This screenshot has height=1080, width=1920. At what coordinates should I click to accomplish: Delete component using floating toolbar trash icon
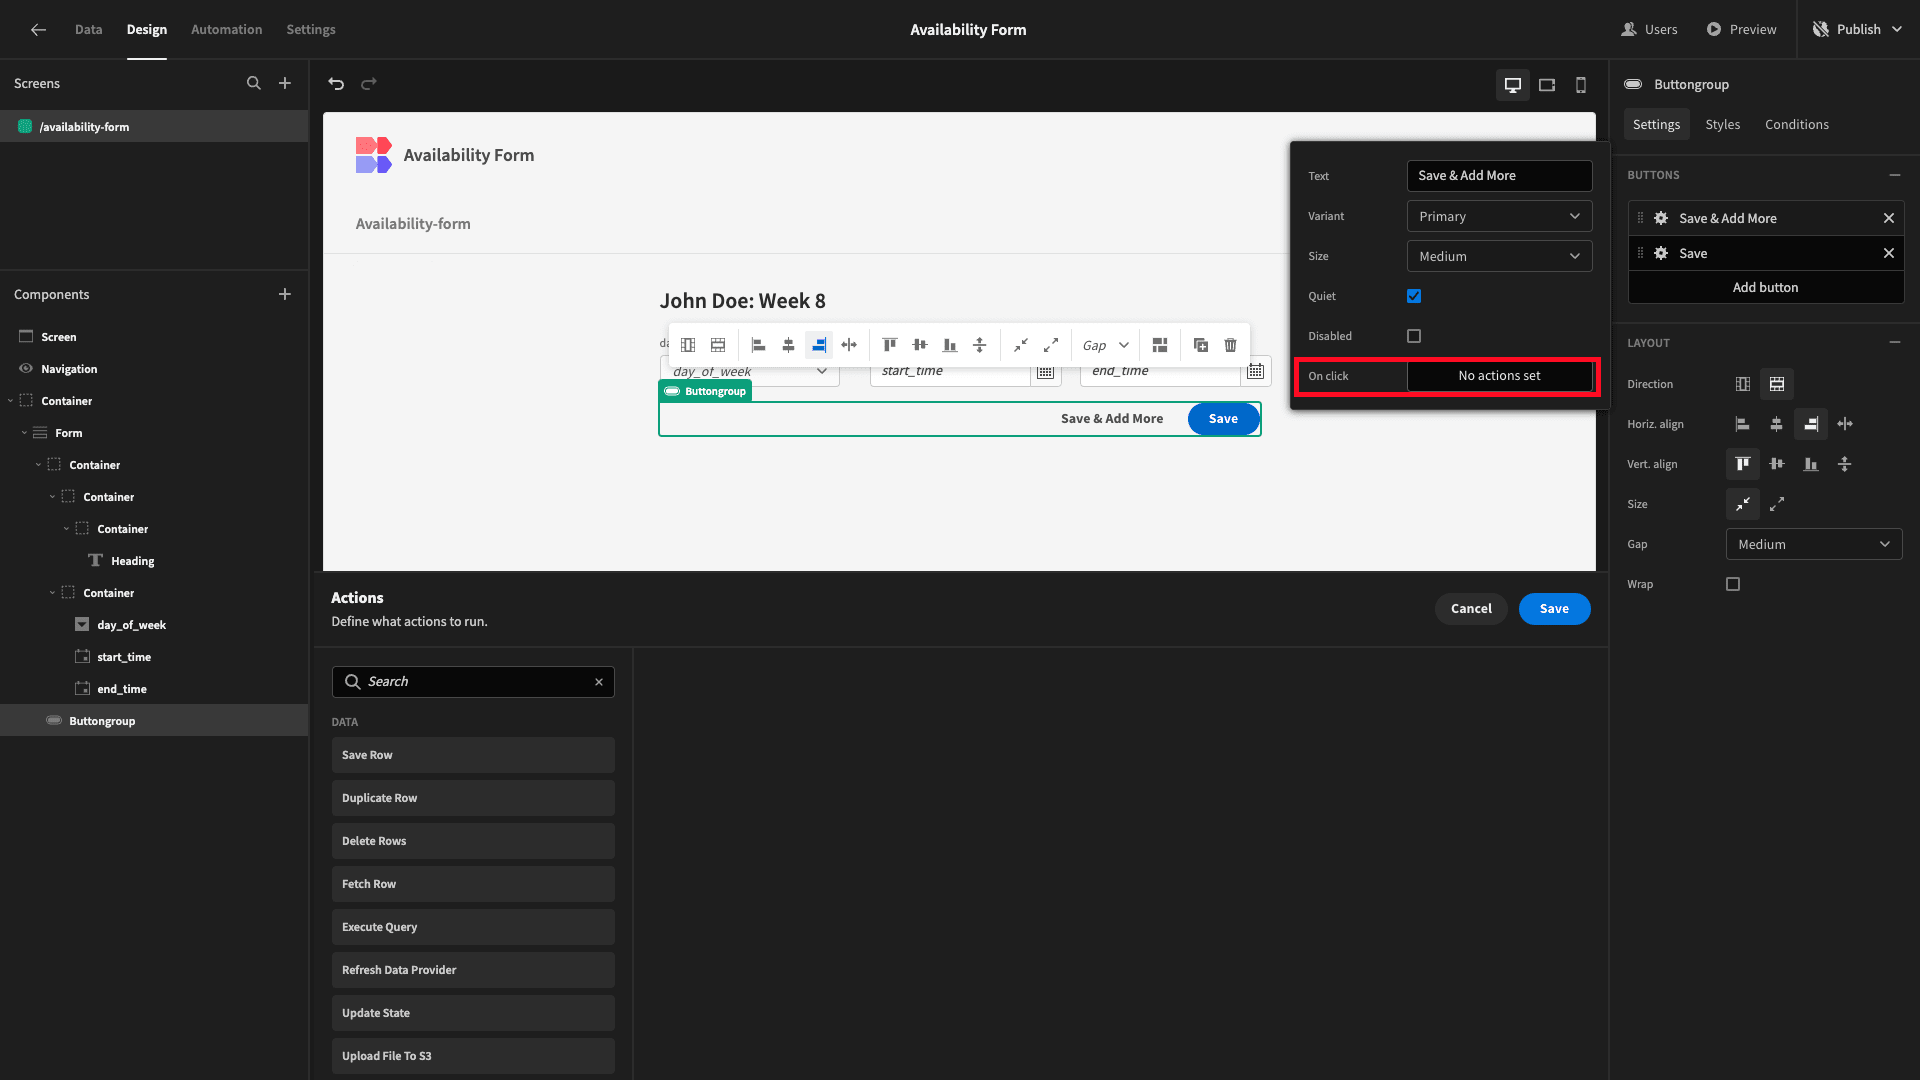coord(1231,345)
